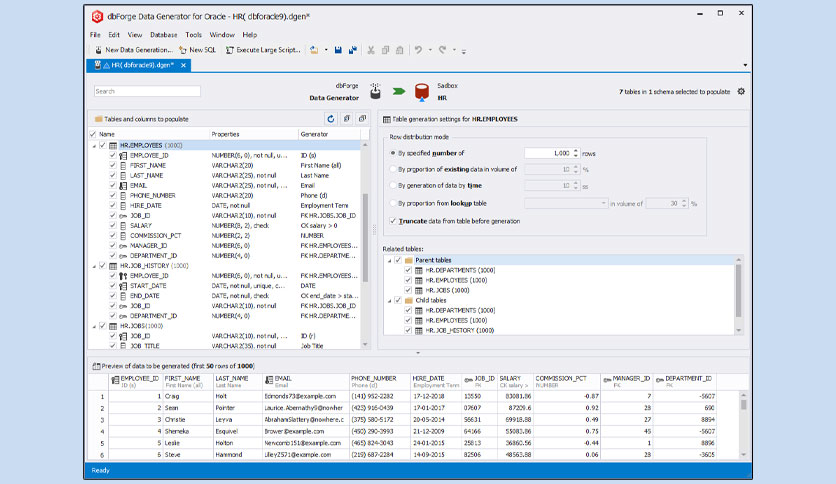836x484 pixels.
Task: Click the Open file toolbar icon
Action: [x=314, y=50]
